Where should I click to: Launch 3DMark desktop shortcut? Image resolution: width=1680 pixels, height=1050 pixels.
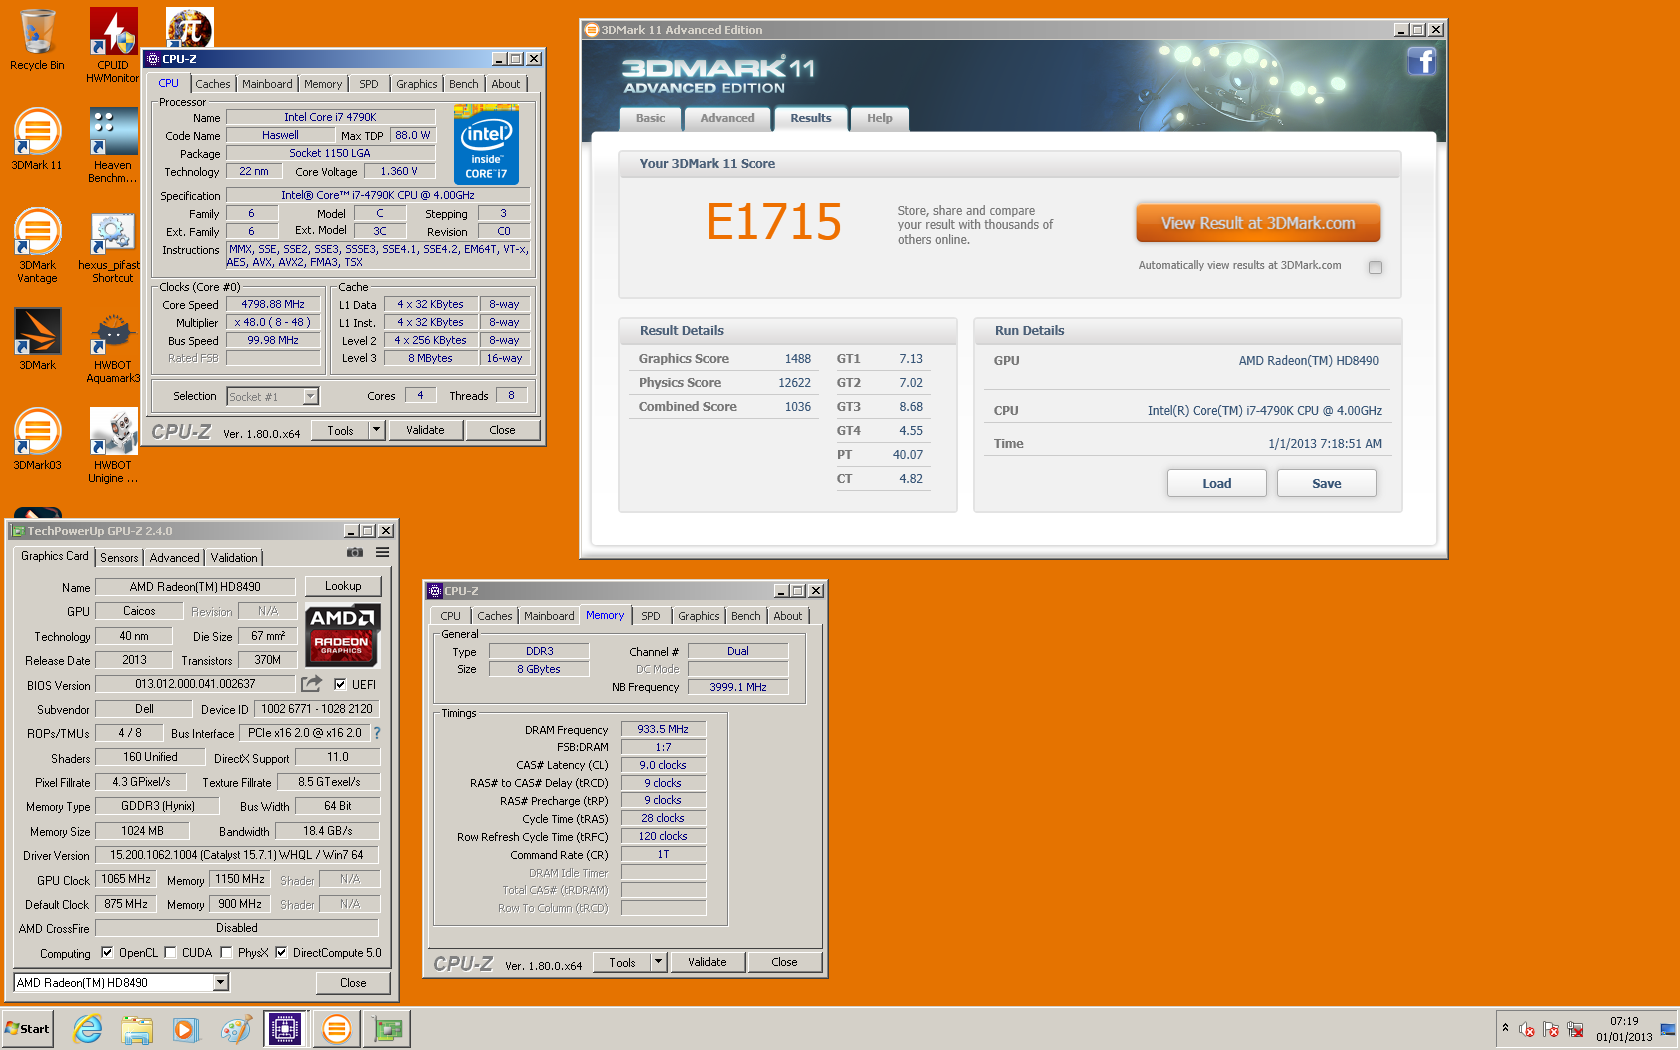[x=37, y=340]
